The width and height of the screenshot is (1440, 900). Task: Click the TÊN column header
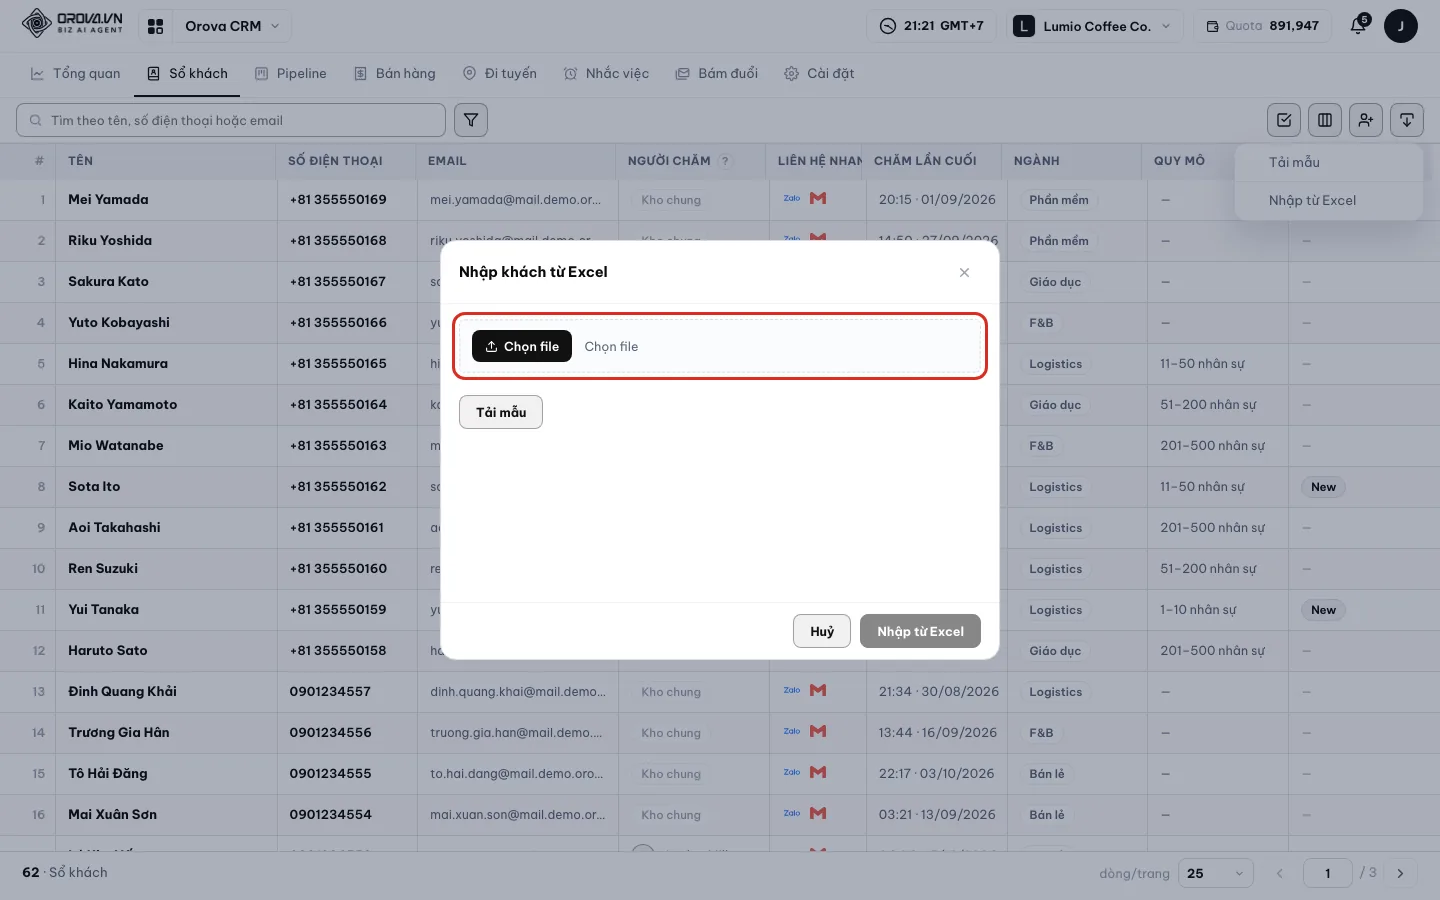click(80, 160)
